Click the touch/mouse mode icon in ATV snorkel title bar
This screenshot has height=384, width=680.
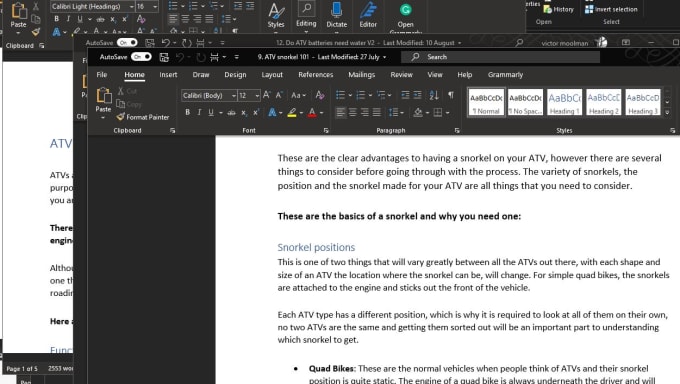[x=215, y=57]
